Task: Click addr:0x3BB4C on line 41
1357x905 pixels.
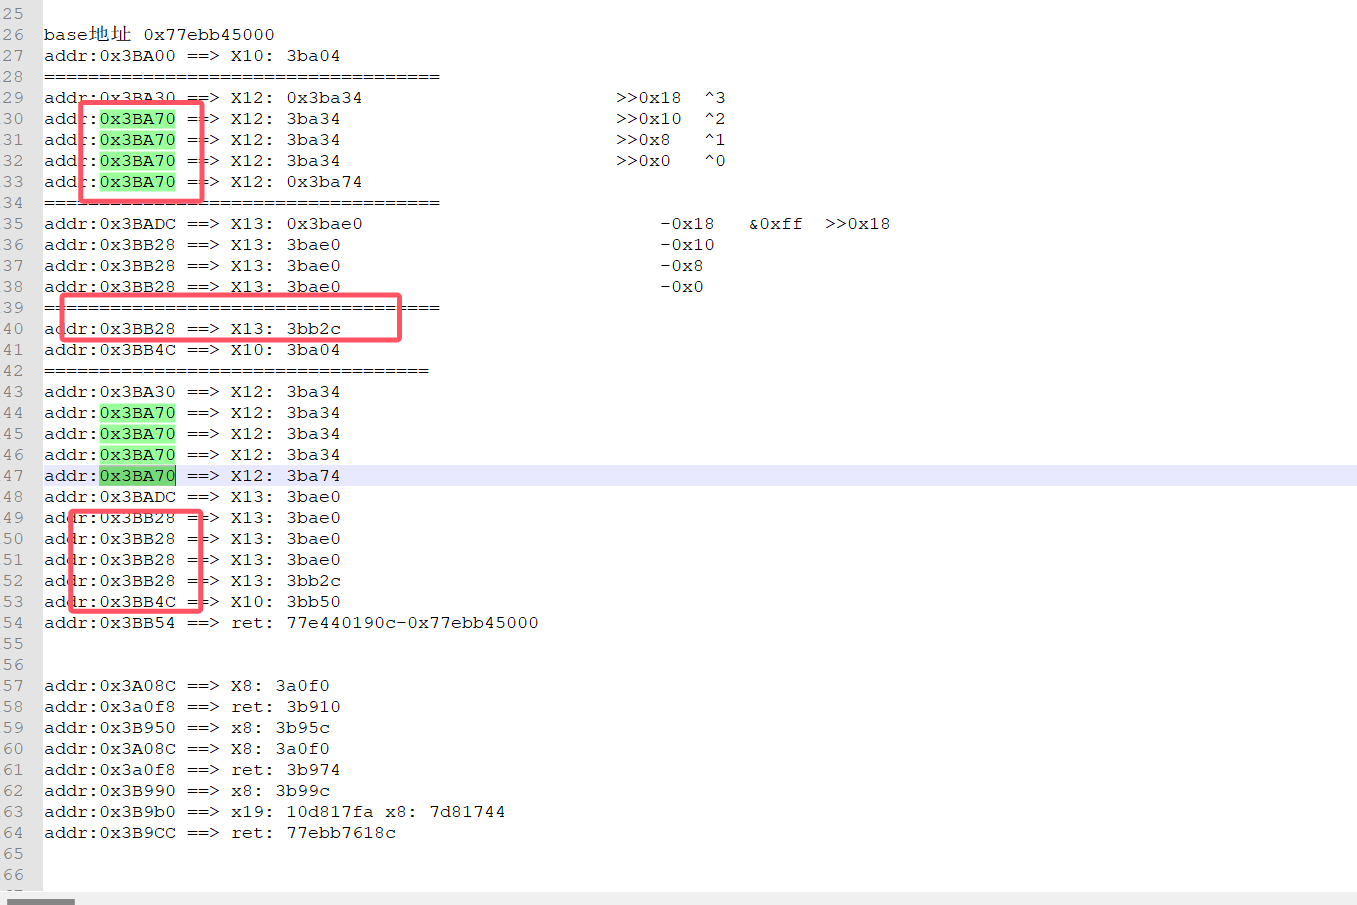Action: click(x=110, y=350)
